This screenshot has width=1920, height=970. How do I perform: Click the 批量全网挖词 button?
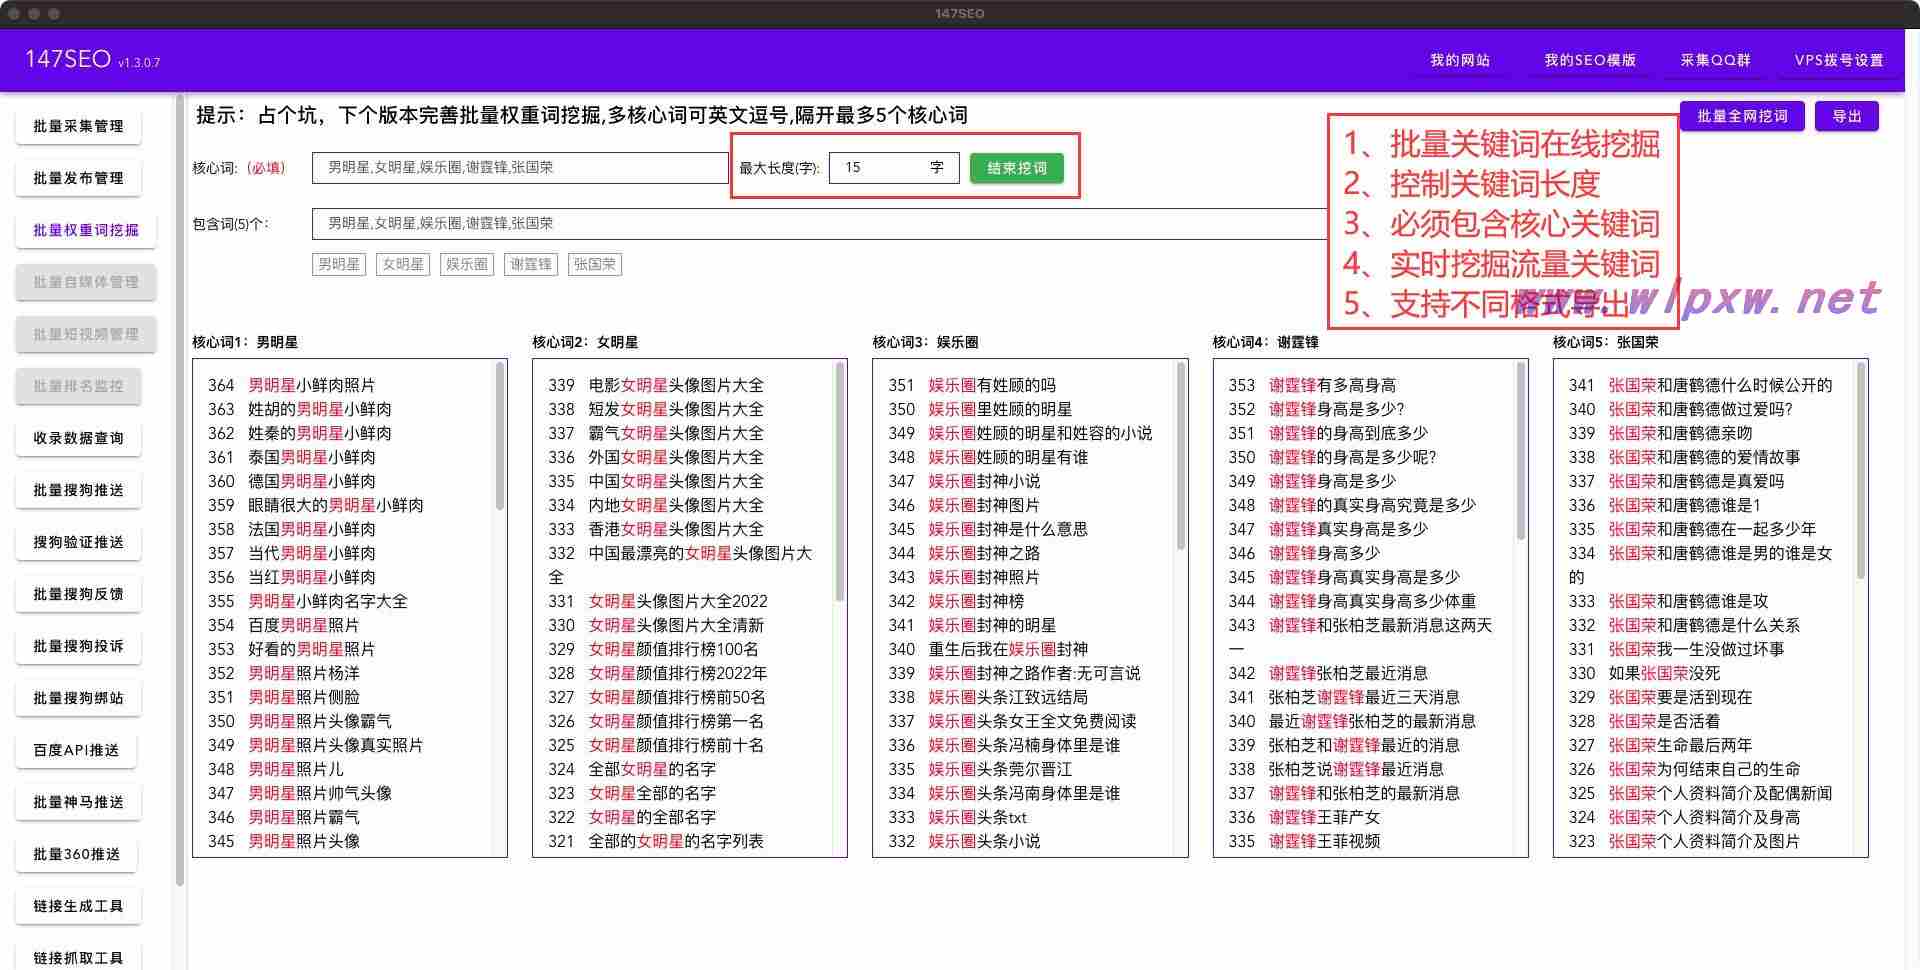[1742, 116]
